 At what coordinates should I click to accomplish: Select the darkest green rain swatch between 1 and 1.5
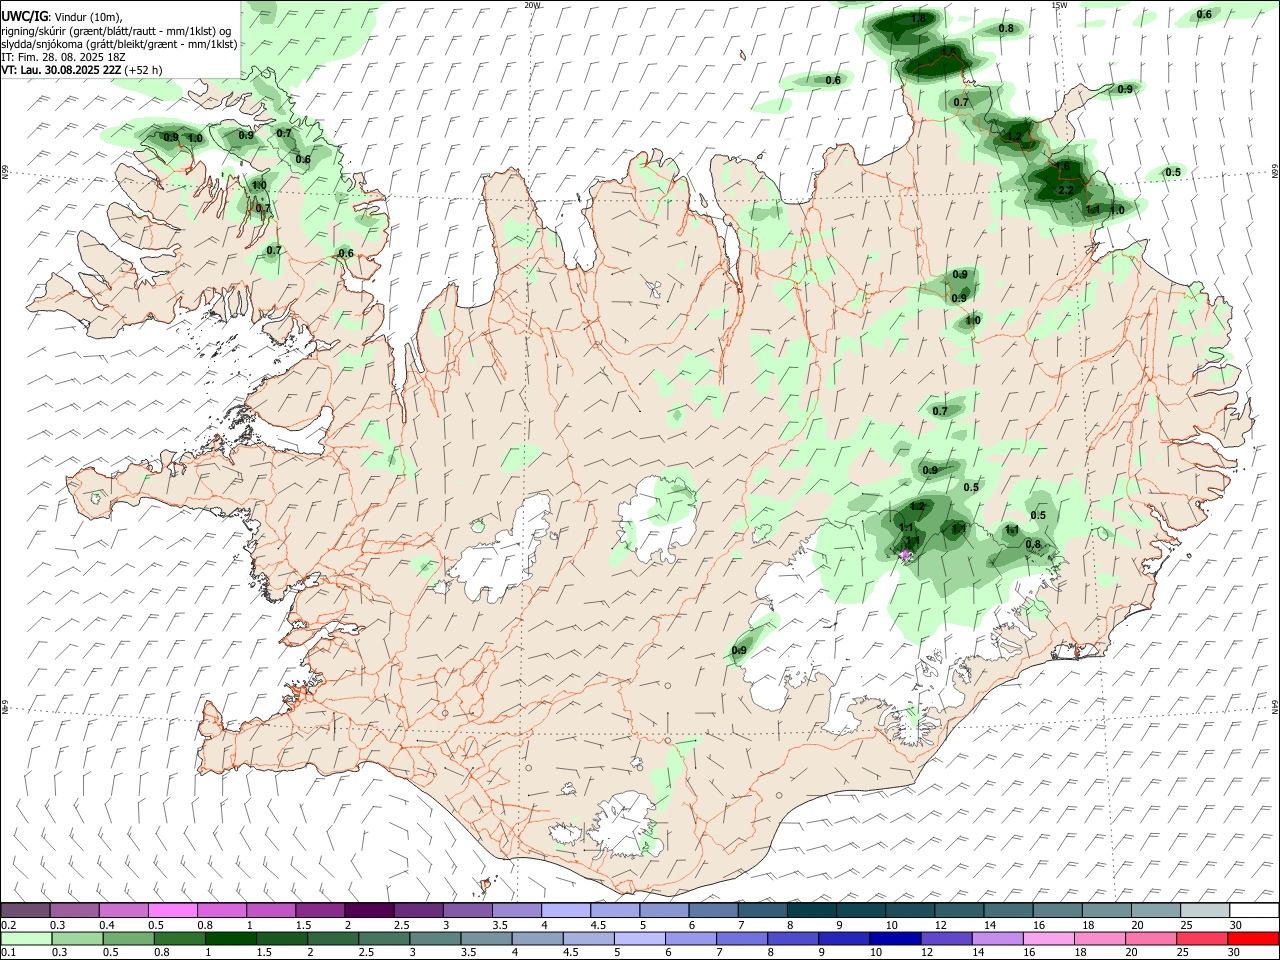[x=231, y=938]
